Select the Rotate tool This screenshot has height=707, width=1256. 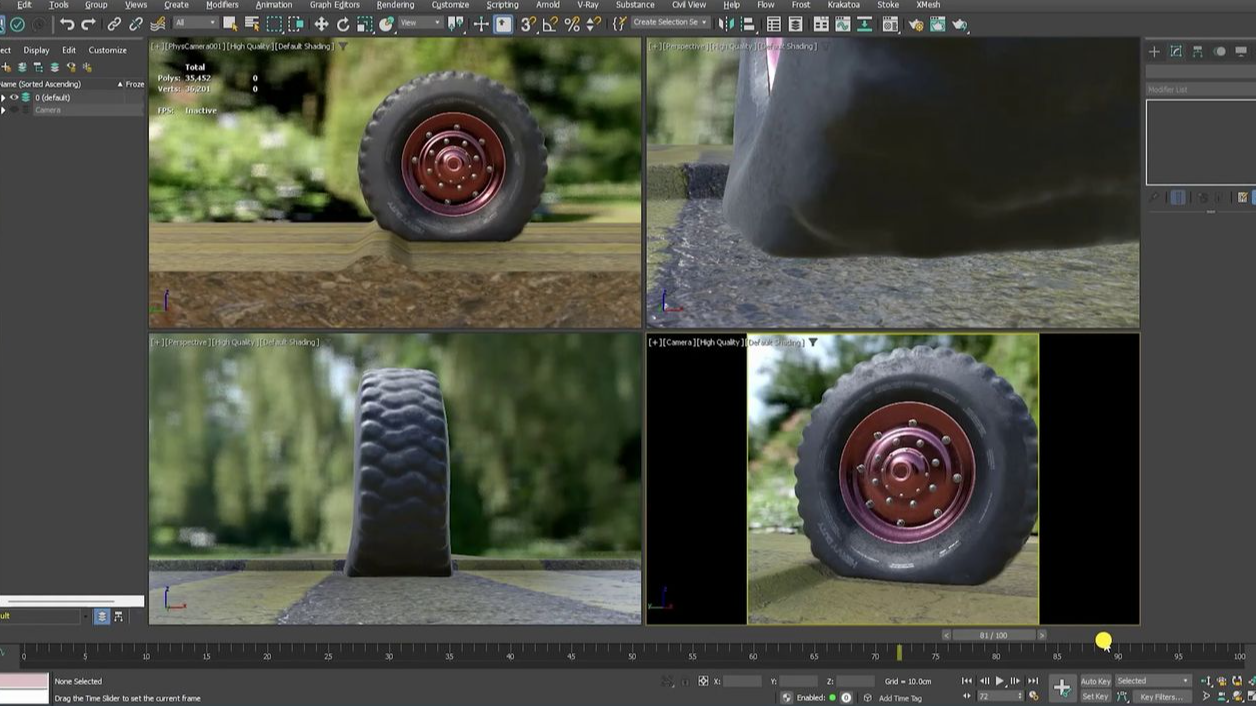click(x=343, y=25)
